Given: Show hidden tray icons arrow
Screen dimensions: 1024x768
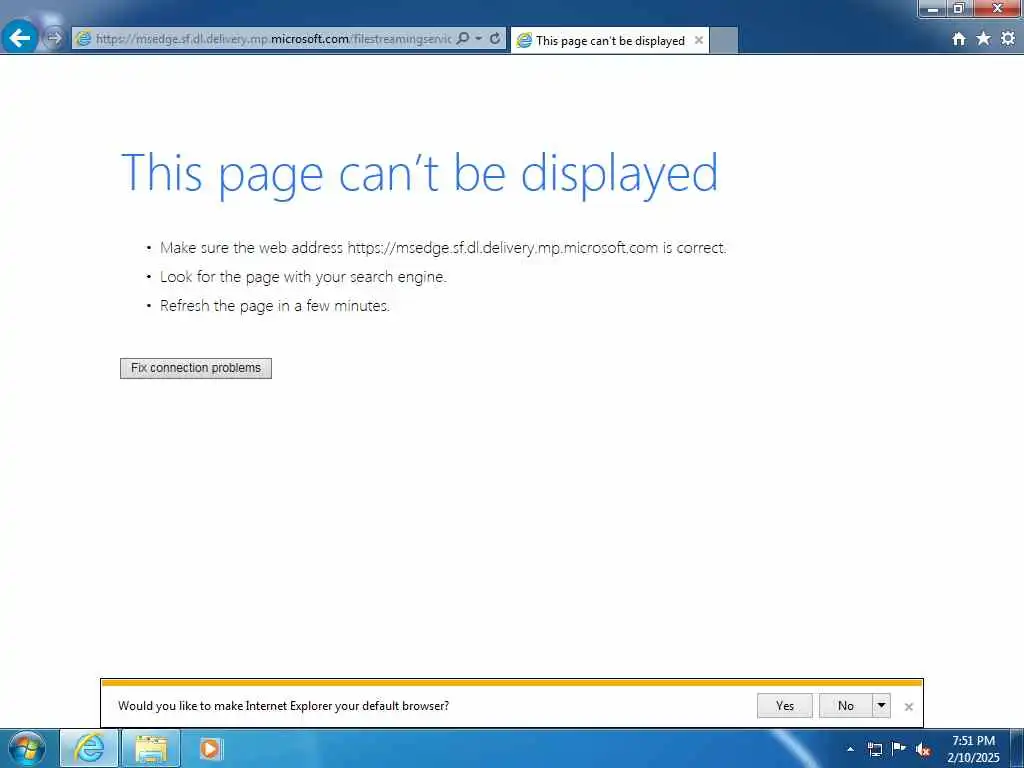Looking at the screenshot, I should click(x=850, y=749).
